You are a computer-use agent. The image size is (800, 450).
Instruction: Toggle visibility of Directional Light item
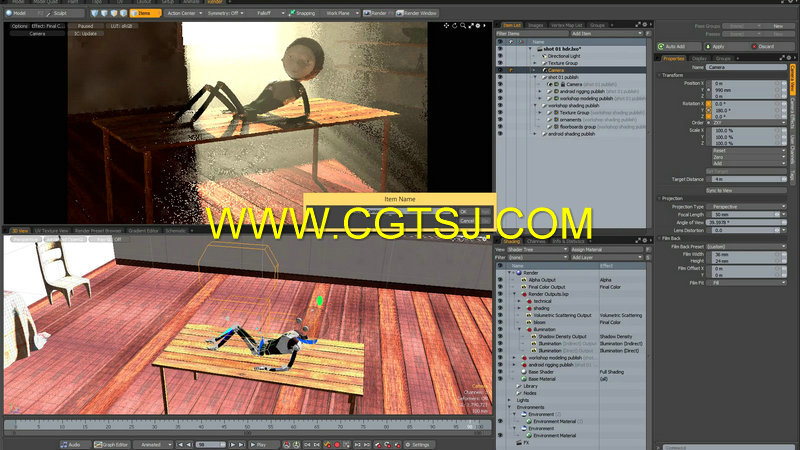(x=500, y=56)
